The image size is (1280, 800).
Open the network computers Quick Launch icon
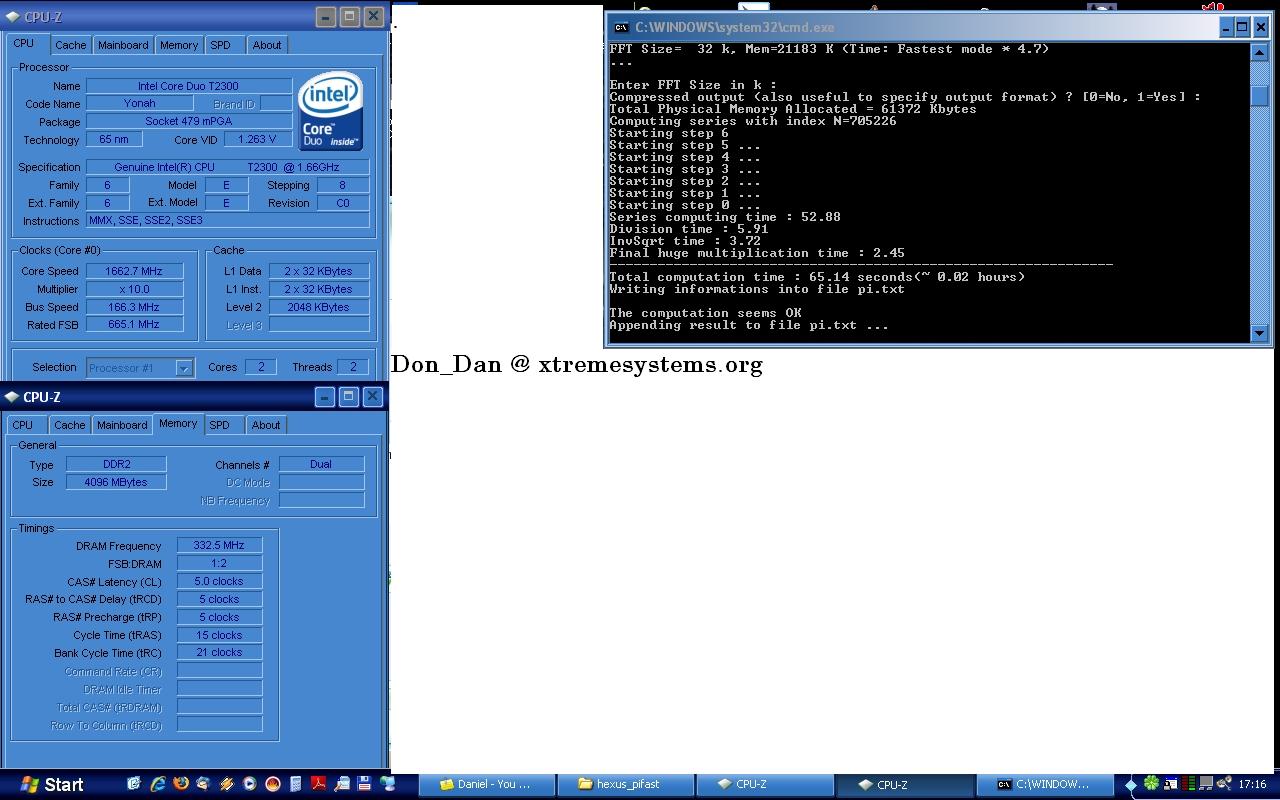coord(388,784)
